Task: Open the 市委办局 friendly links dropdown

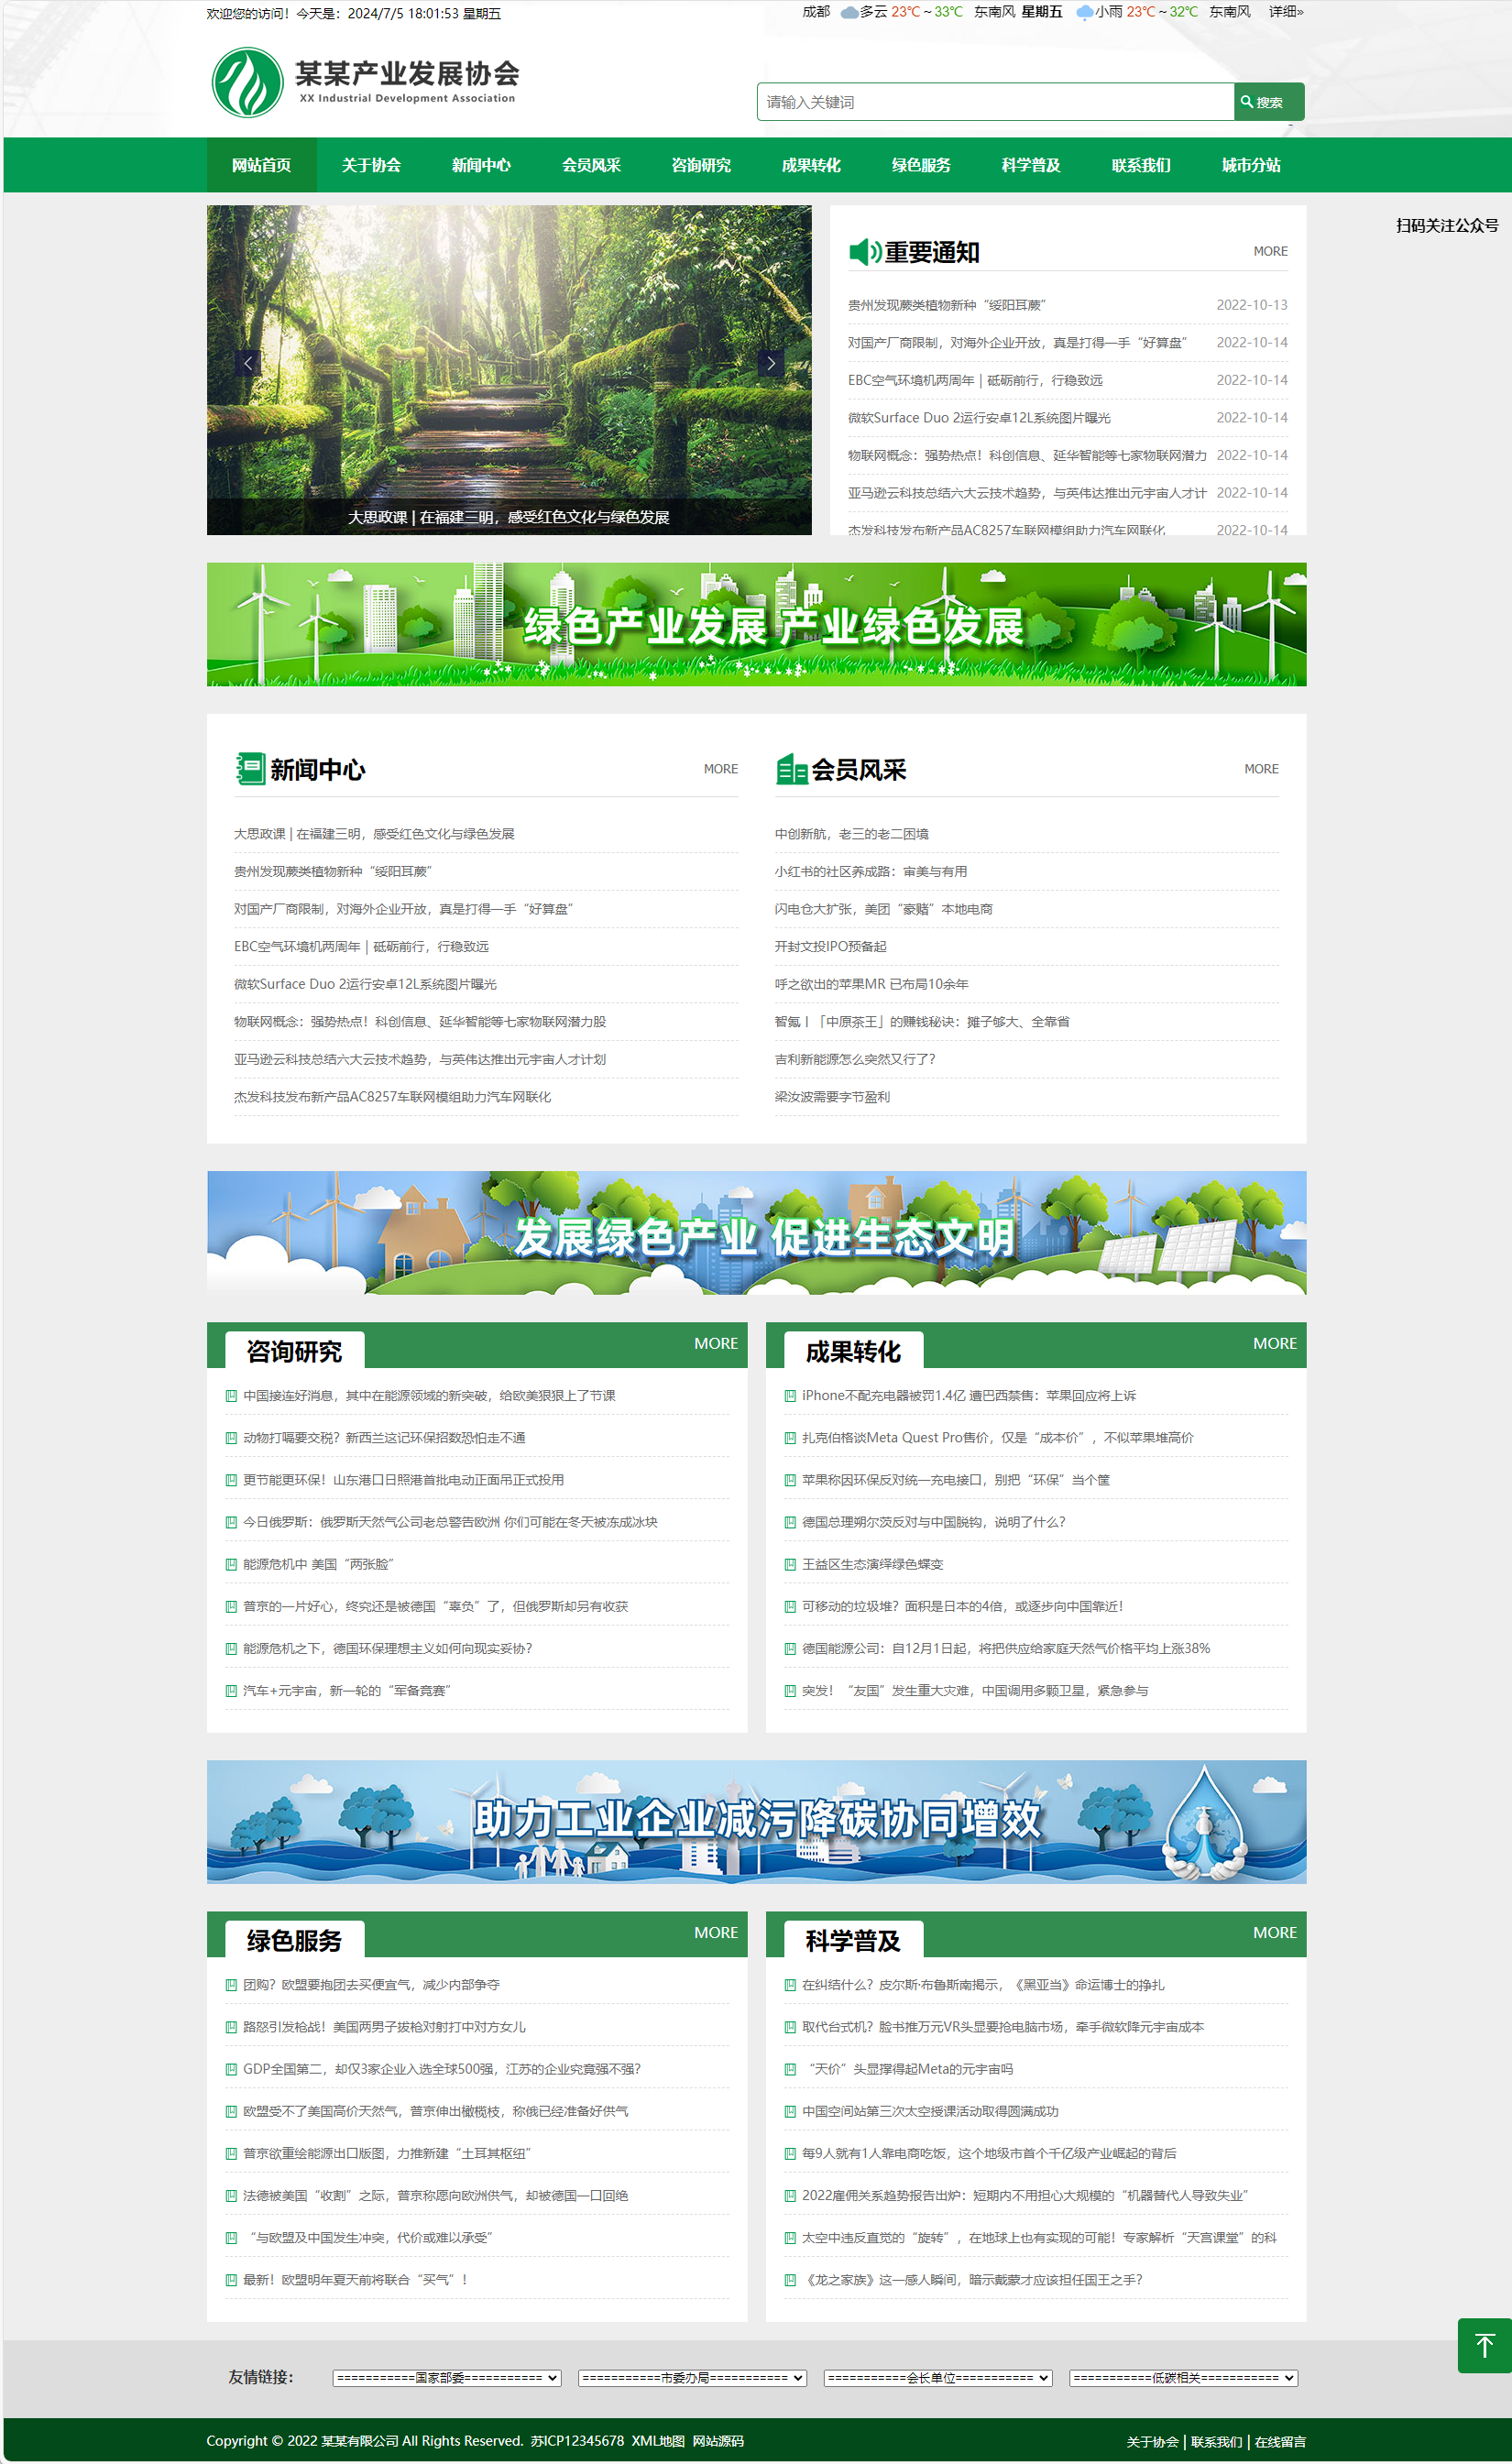Action: click(x=692, y=2378)
